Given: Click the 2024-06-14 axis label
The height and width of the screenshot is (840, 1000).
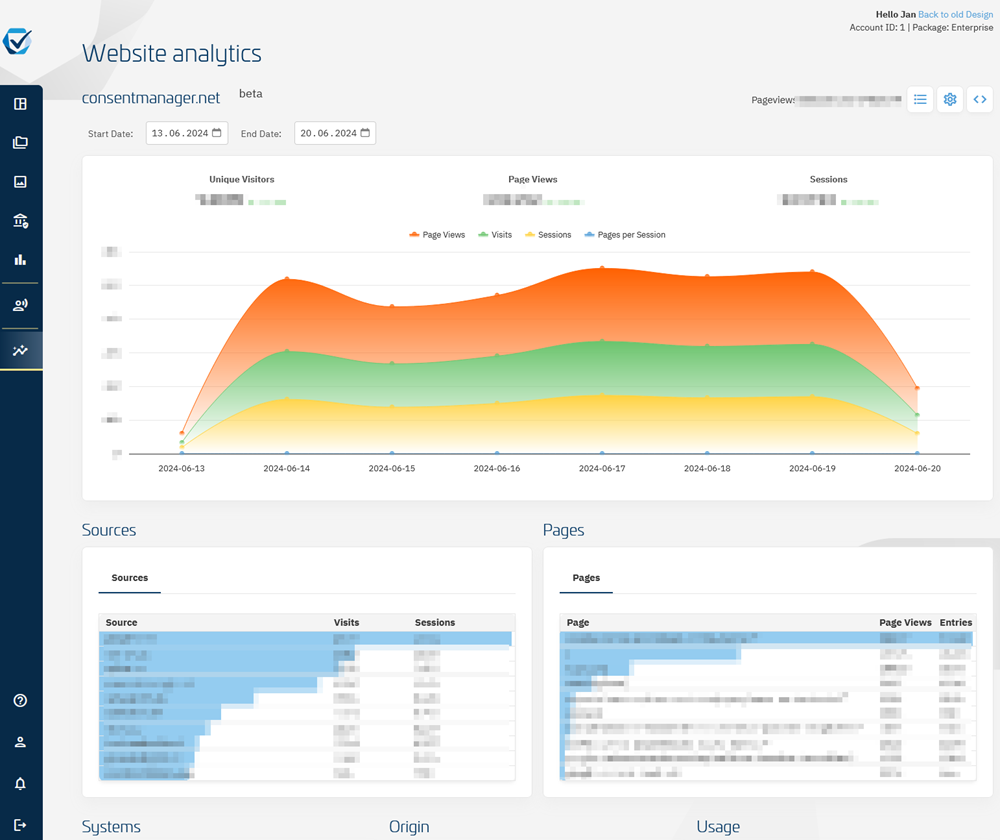Looking at the screenshot, I should tap(286, 468).
